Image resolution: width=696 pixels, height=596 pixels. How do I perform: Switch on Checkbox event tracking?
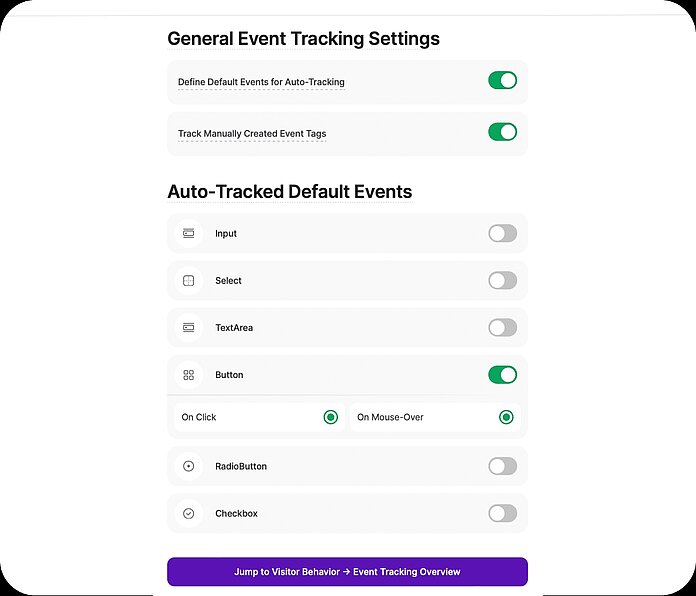[x=502, y=513]
